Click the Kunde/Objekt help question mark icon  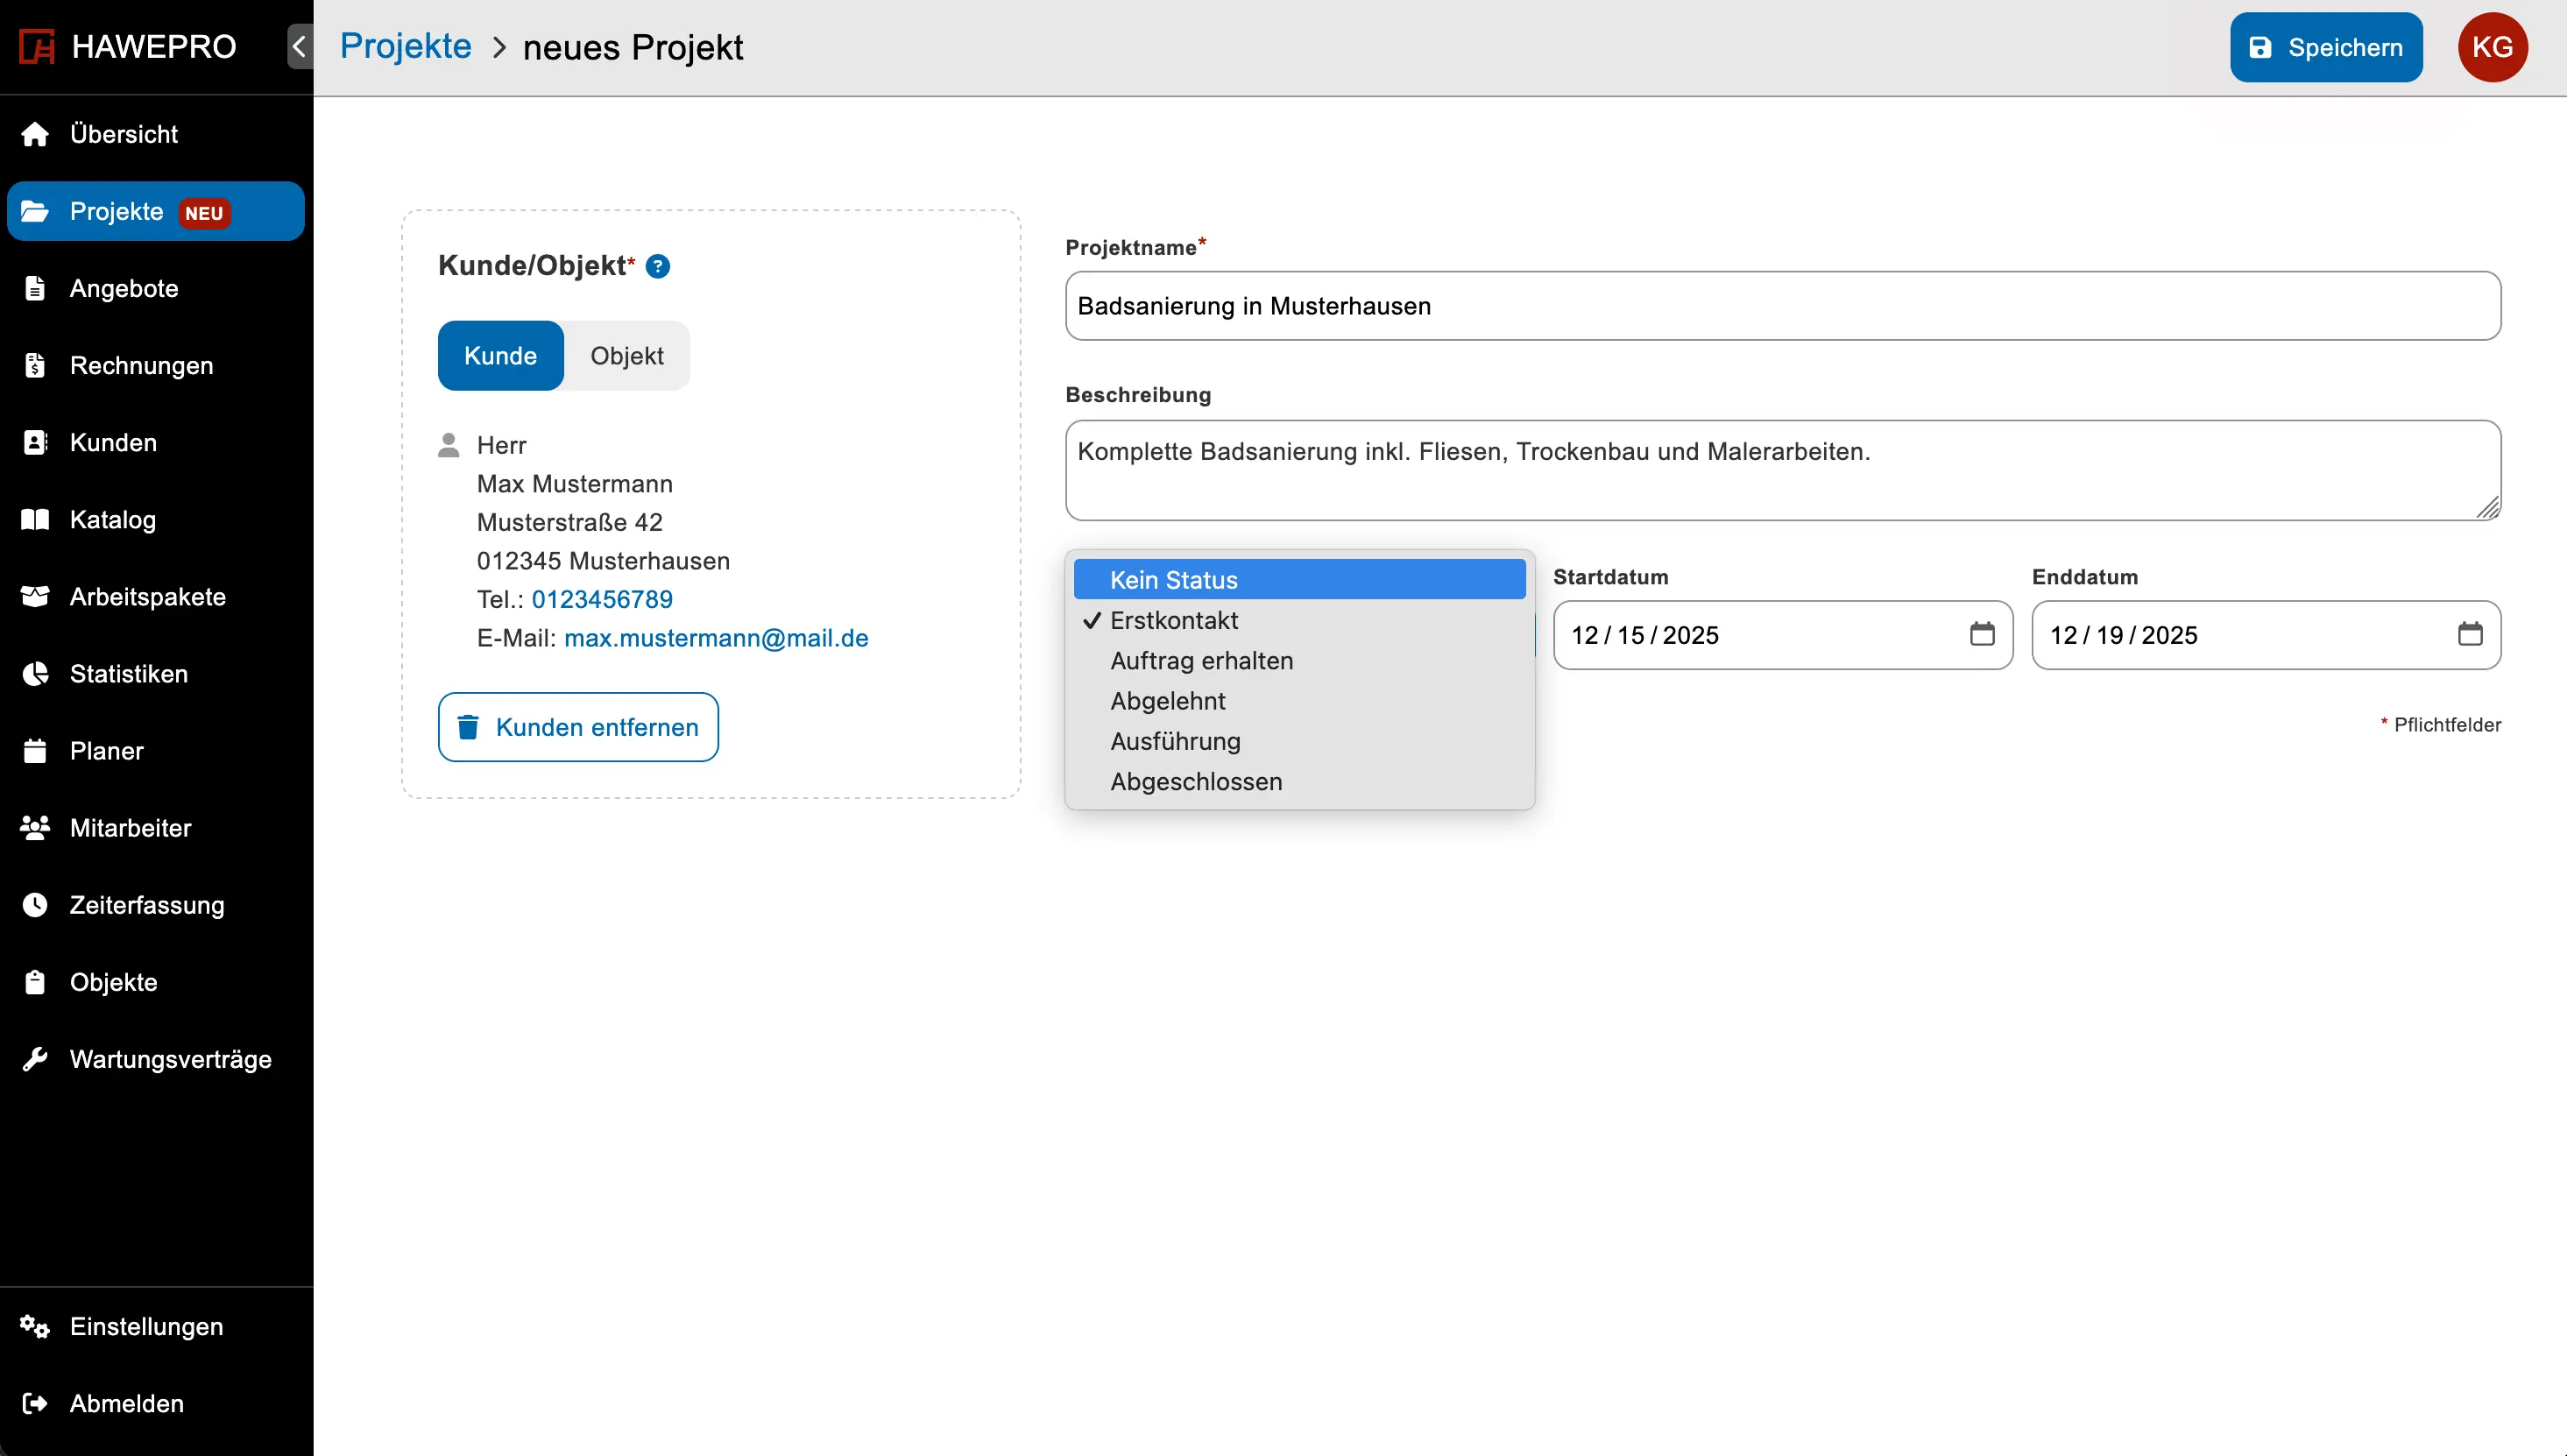(x=657, y=266)
